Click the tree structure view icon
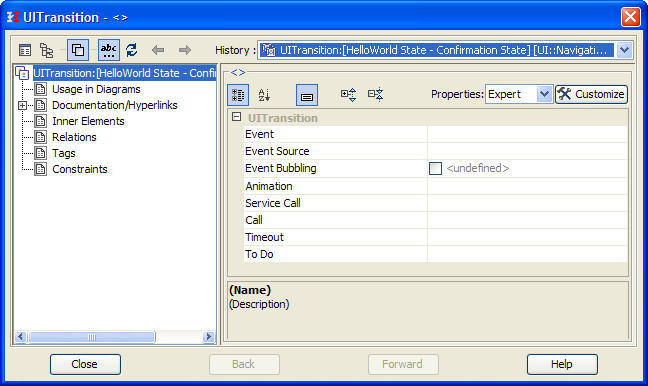The image size is (648, 386). tap(46, 50)
